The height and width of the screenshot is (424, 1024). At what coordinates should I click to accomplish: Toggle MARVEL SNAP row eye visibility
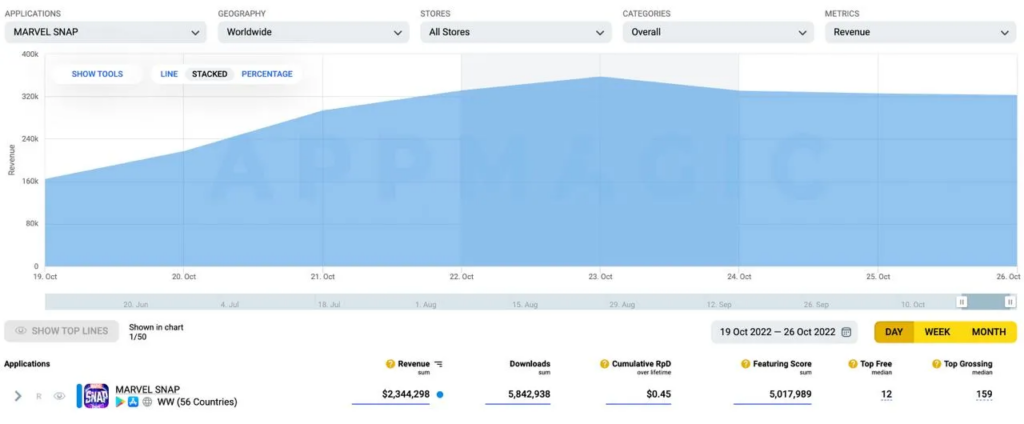point(59,396)
